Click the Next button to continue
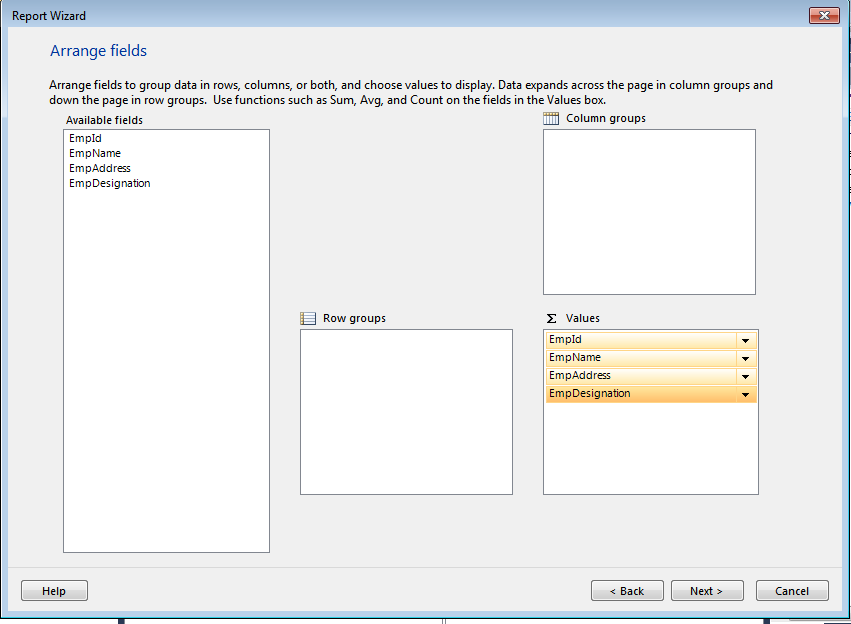 707,590
